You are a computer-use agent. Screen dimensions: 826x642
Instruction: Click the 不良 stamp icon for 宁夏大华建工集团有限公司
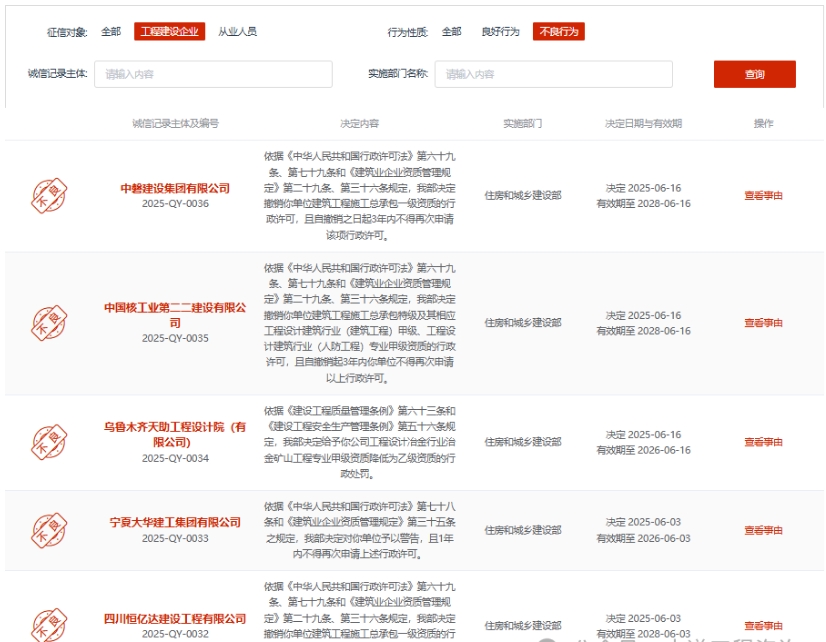(49, 530)
